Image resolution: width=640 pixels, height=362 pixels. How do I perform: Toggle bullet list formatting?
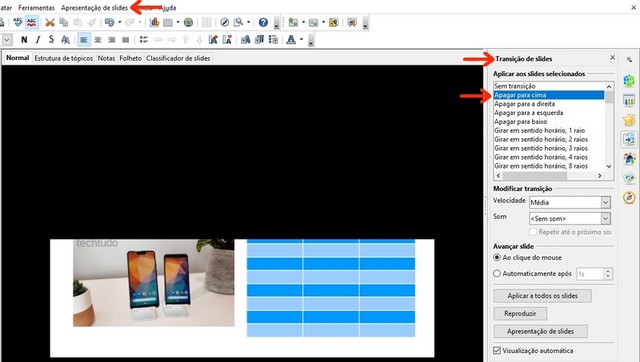144,40
